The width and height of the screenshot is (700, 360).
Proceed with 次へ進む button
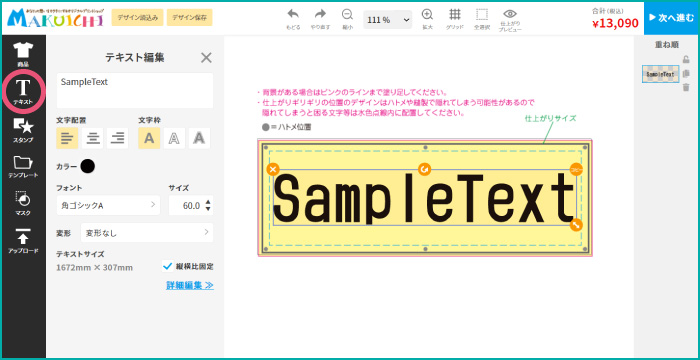click(671, 18)
